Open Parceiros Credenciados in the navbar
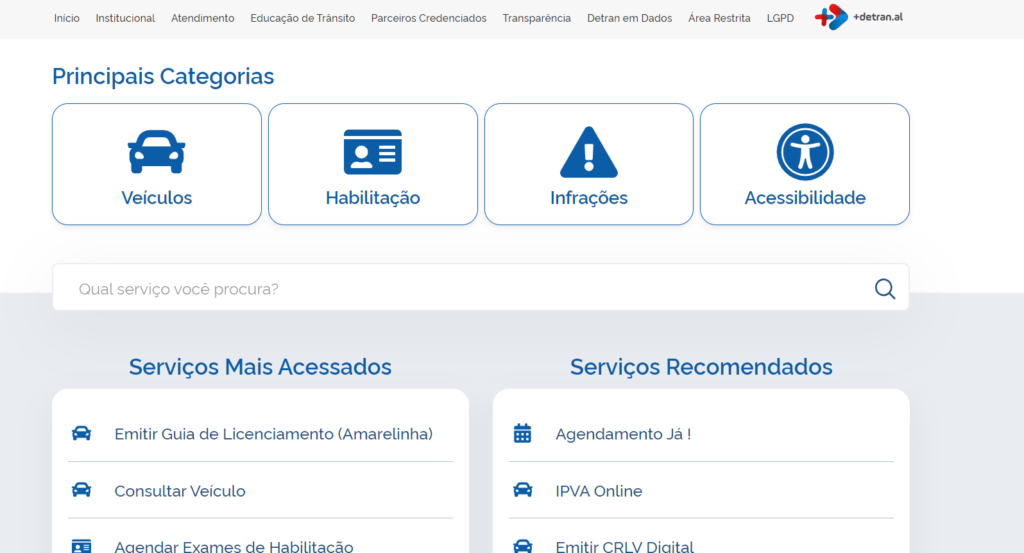This screenshot has height=553, width=1024. click(x=428, y=18)
